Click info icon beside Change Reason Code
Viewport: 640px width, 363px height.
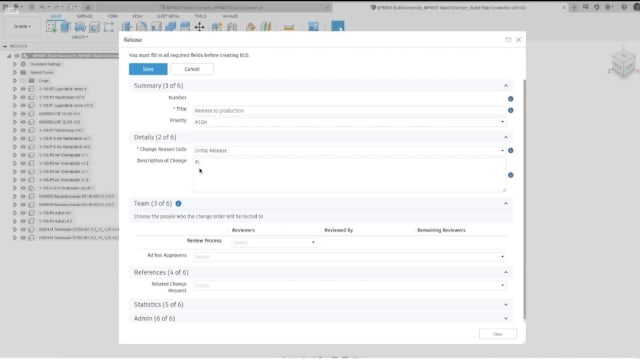(511, 150)
